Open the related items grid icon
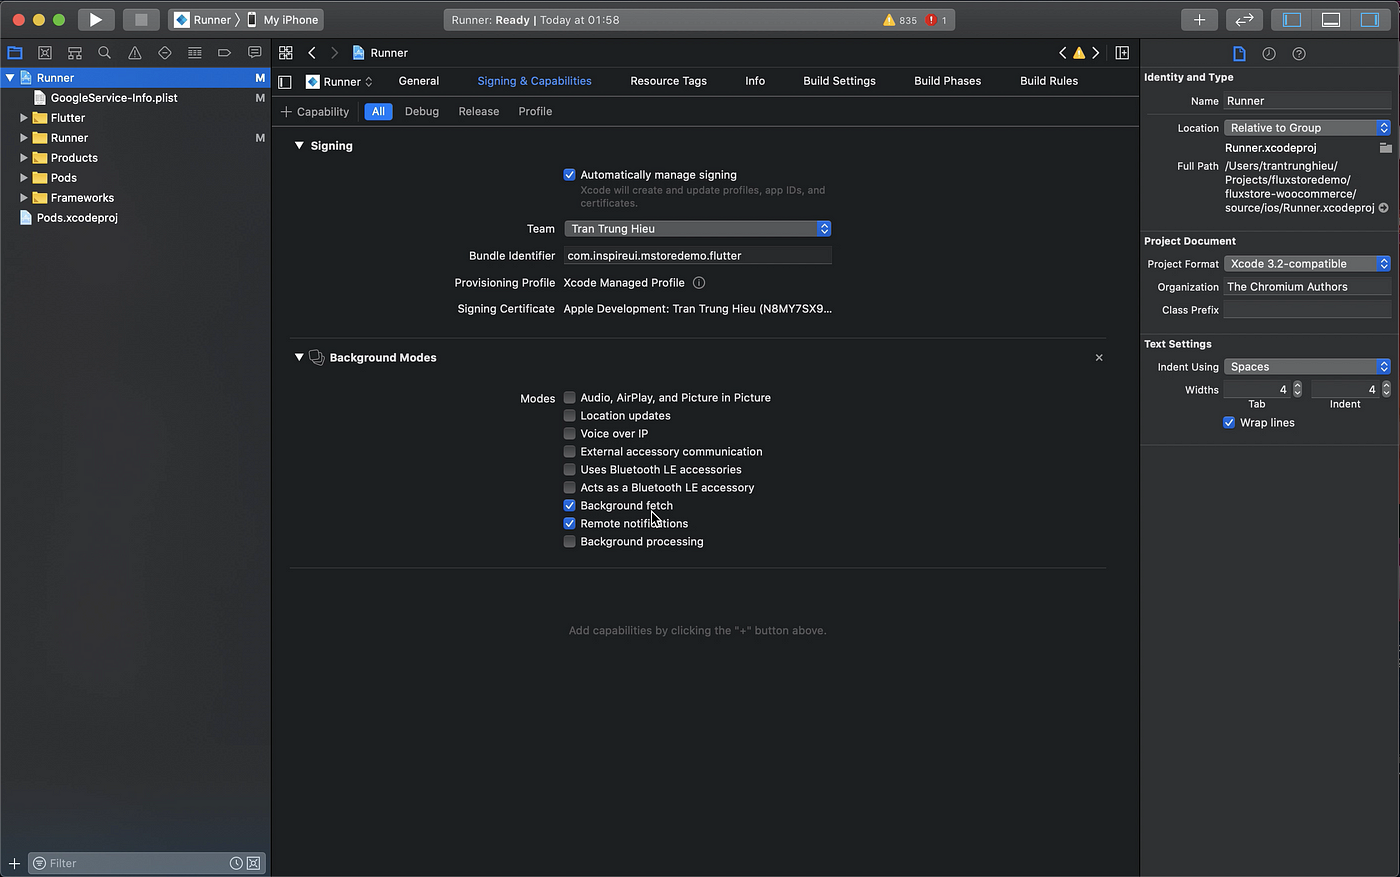1400x877 pixels. 286,53
